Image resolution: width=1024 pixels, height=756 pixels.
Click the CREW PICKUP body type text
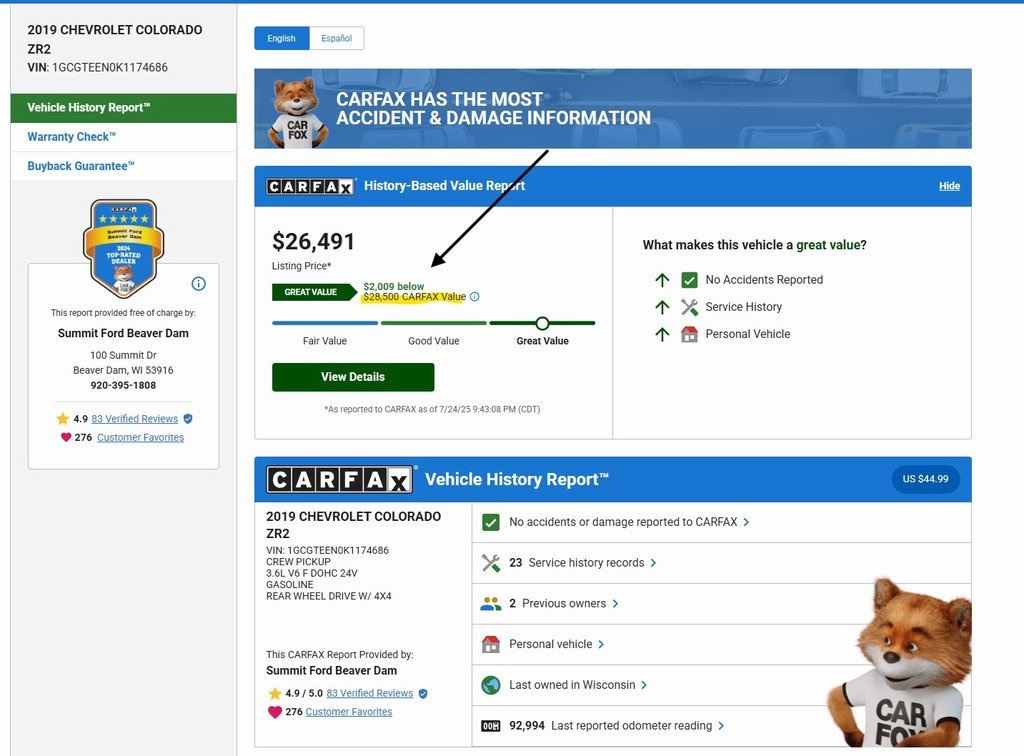298,561
